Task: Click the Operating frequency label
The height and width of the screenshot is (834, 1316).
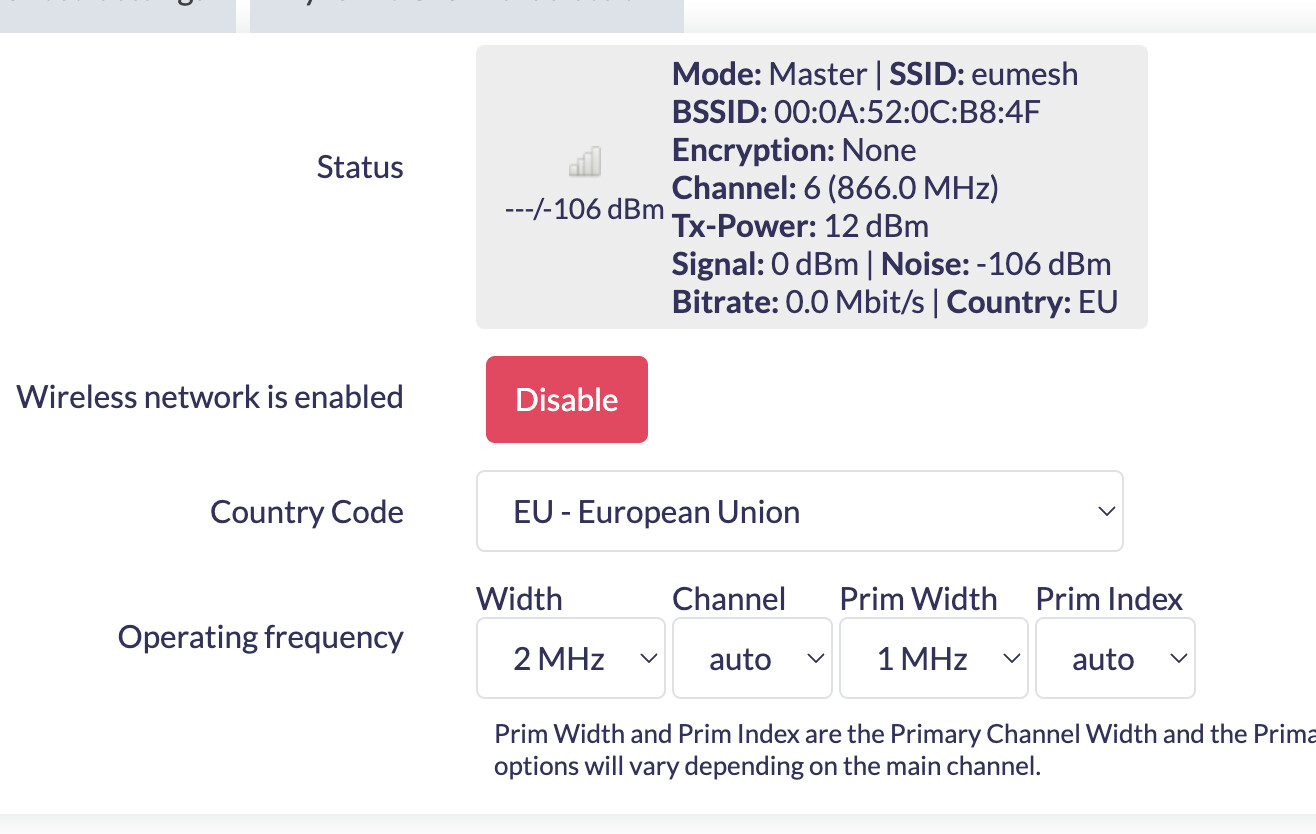Action: pyautogui.click(x=260, y=637)
